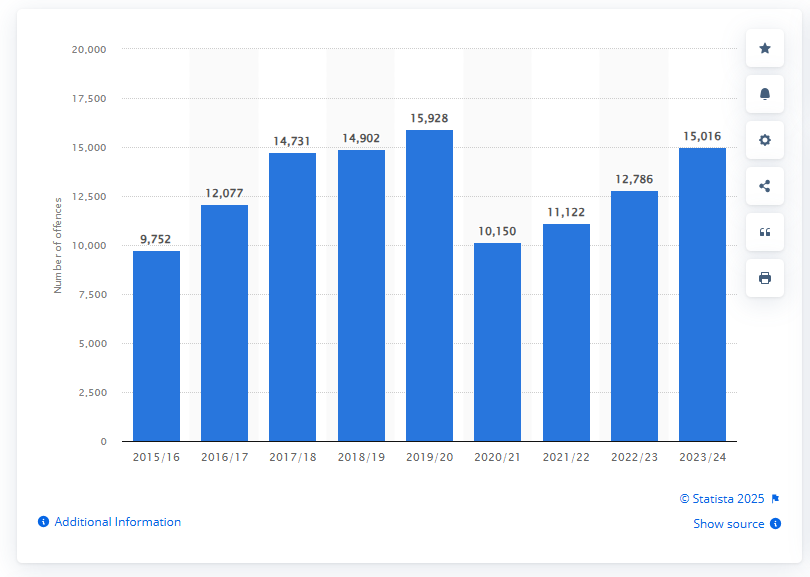The image size is (810, 577).
Task: Select the 2021/22 bar showing 11,122
Action: click(566, 332)
